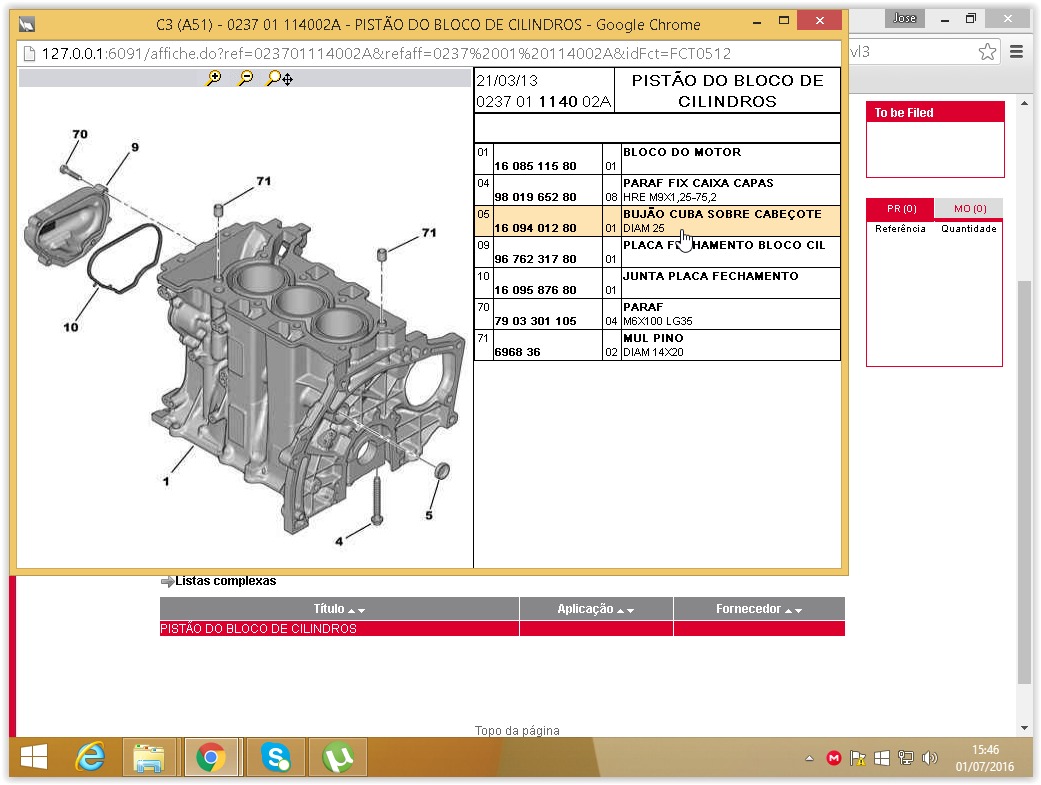This screenshot has height=785, width=1041.
Task: Sort by Aplicação column arrows
Action: pos(625,610)
